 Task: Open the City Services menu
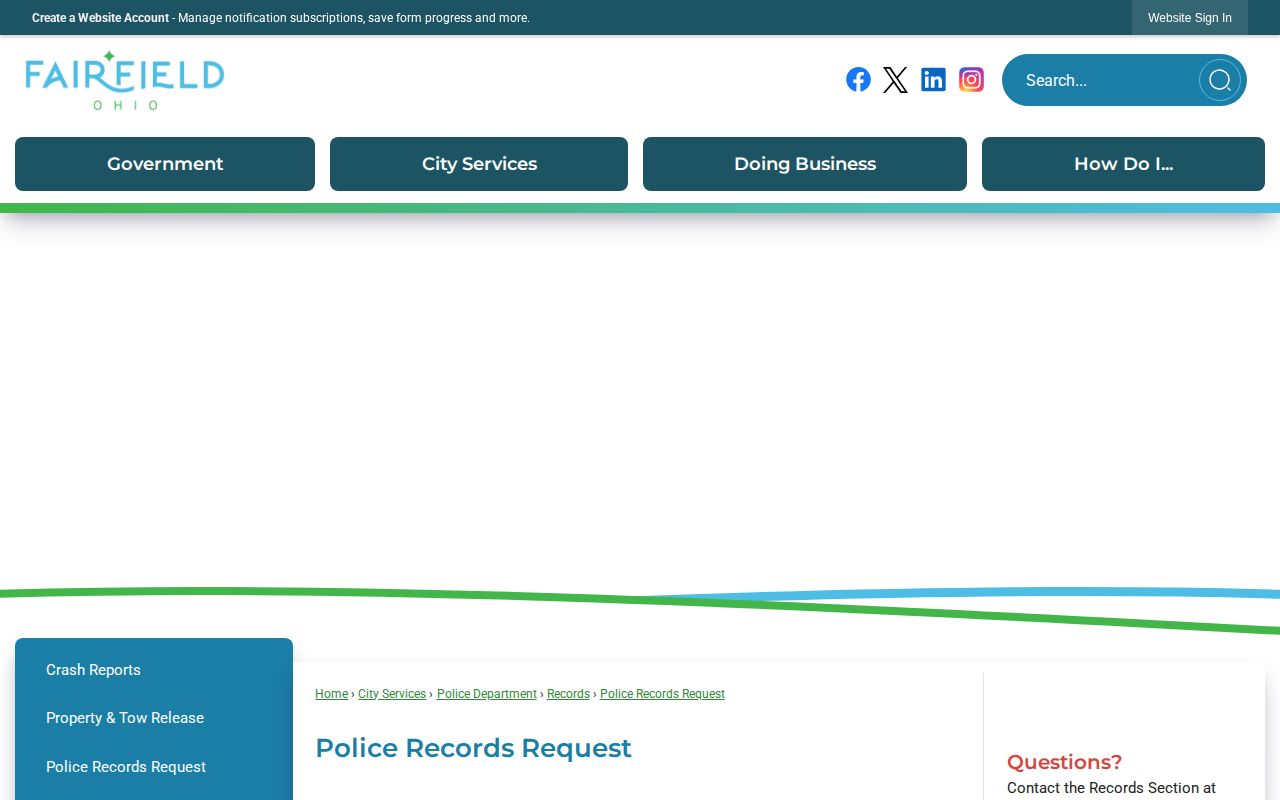479,164
